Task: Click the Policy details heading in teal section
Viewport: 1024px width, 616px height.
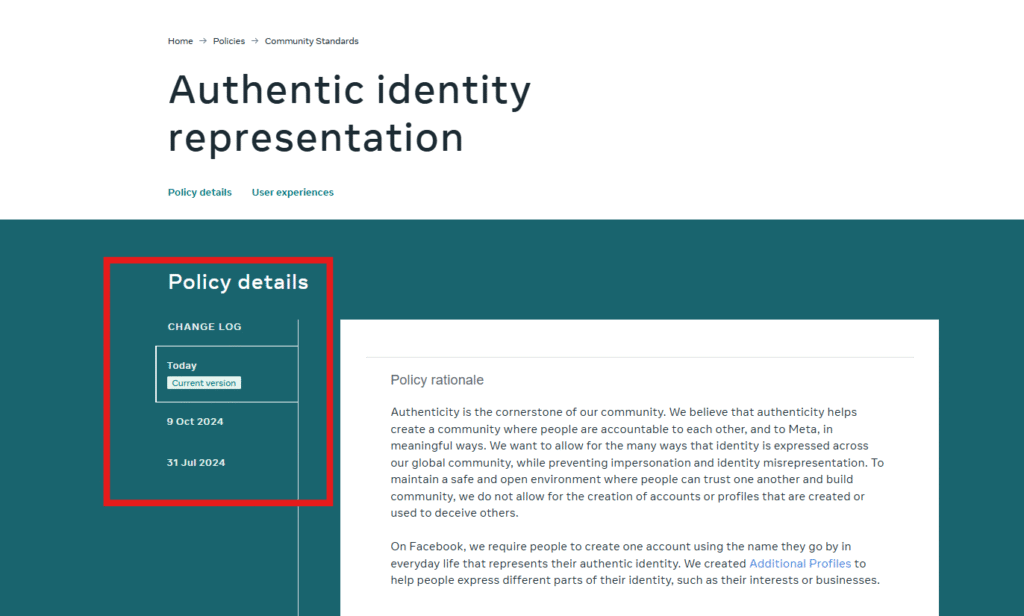Action: [238, 282]
